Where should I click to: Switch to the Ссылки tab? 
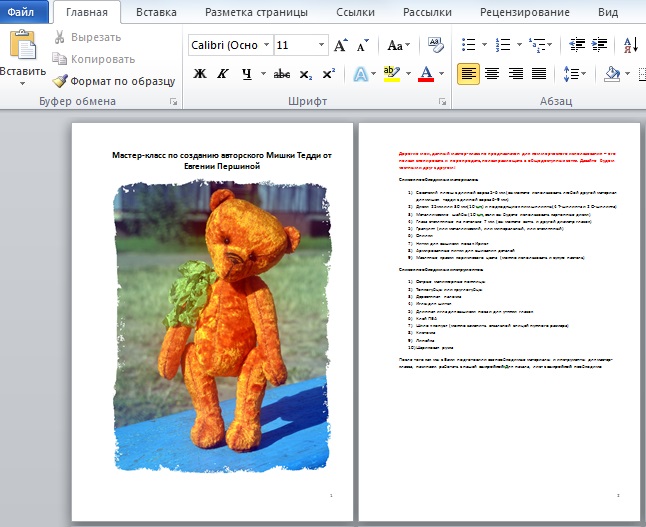coord(355,12)
